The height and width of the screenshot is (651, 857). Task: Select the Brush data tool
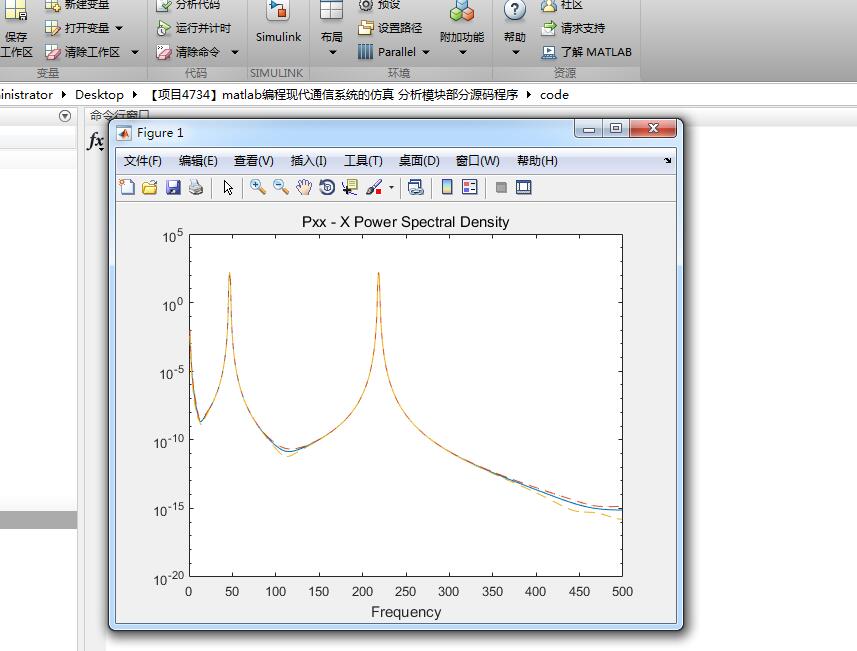374,187
